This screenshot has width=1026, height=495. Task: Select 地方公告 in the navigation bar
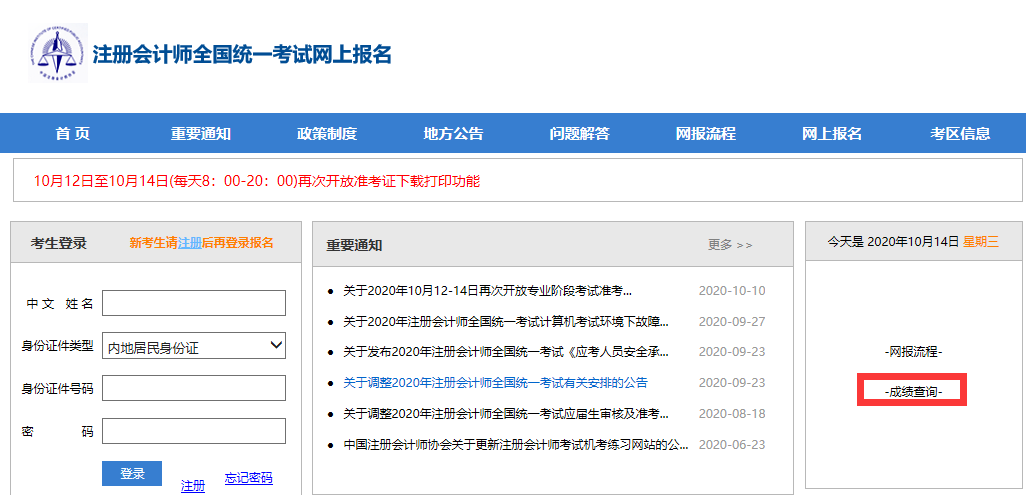453,134
